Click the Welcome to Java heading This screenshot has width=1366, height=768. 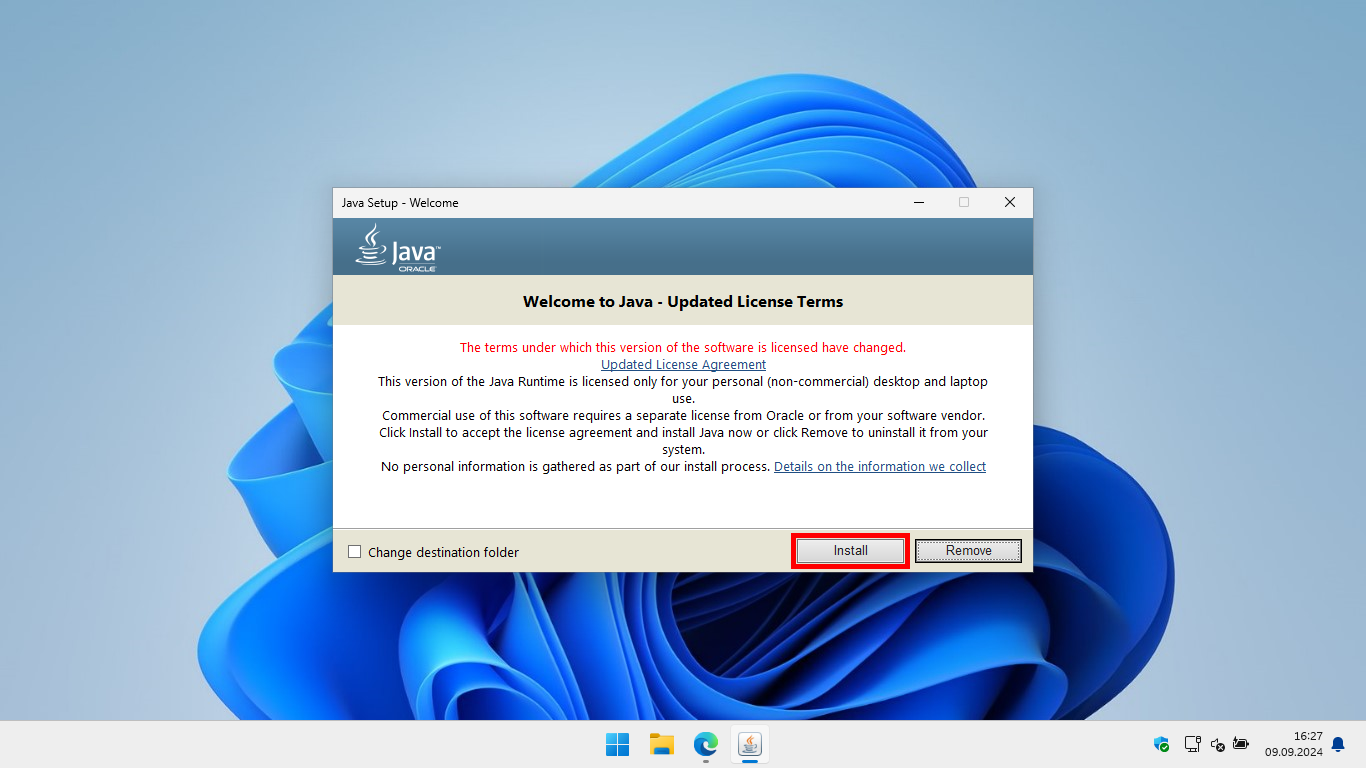pos(683,301)
